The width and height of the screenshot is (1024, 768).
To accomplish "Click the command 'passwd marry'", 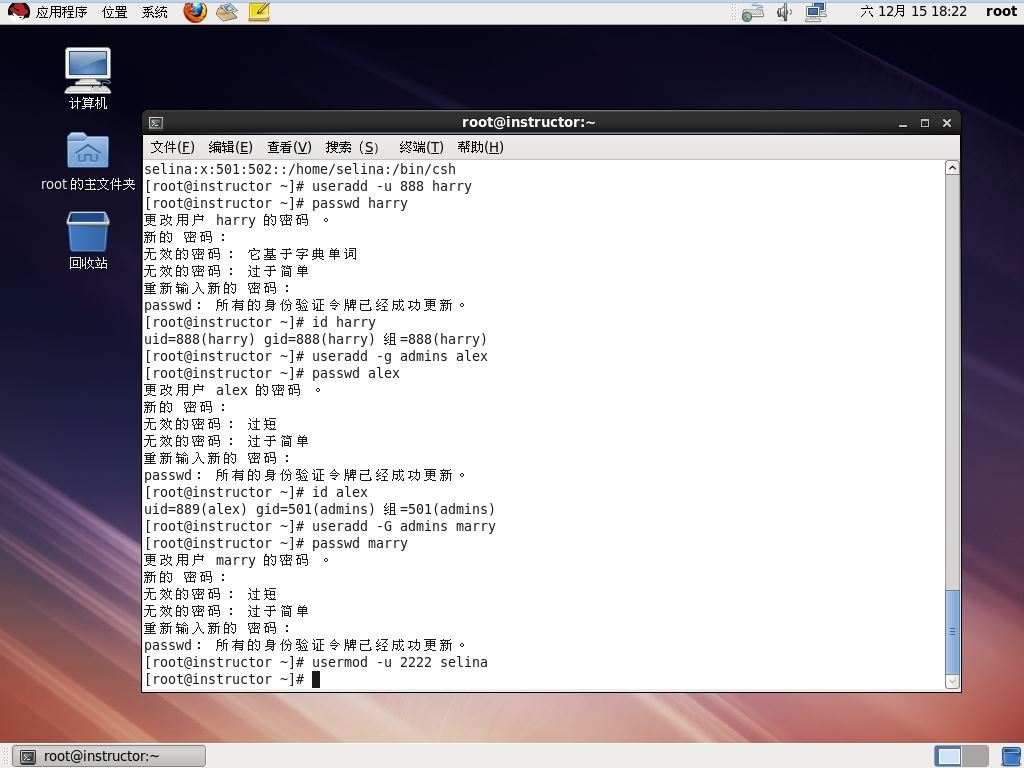I will click(360, 543).
